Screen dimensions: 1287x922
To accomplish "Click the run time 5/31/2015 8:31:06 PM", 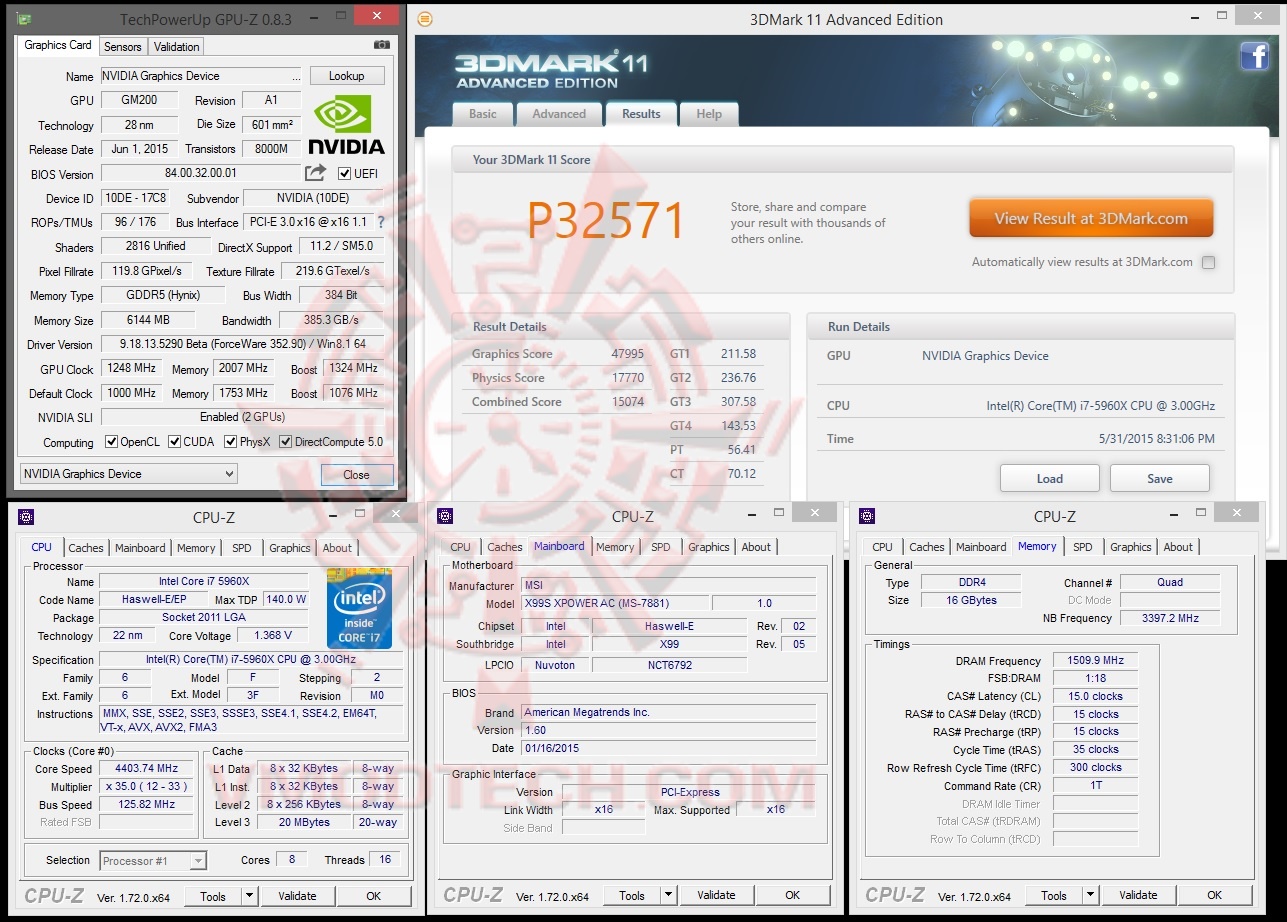I will pos(1157,439).
